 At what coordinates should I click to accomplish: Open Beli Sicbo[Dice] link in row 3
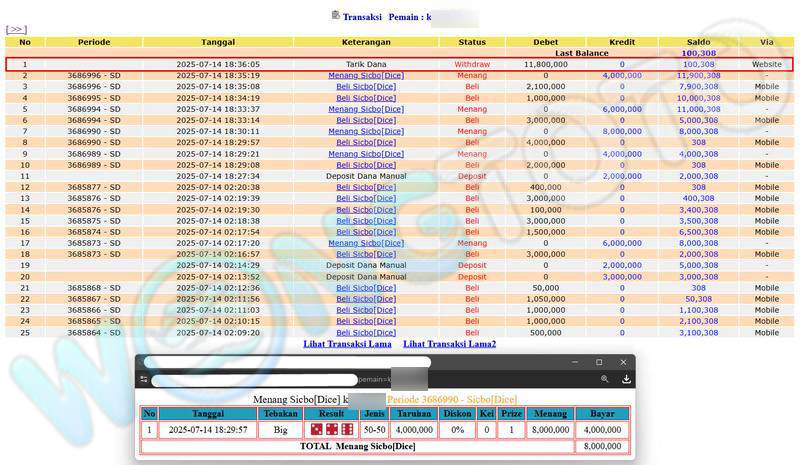click(366, 87)
